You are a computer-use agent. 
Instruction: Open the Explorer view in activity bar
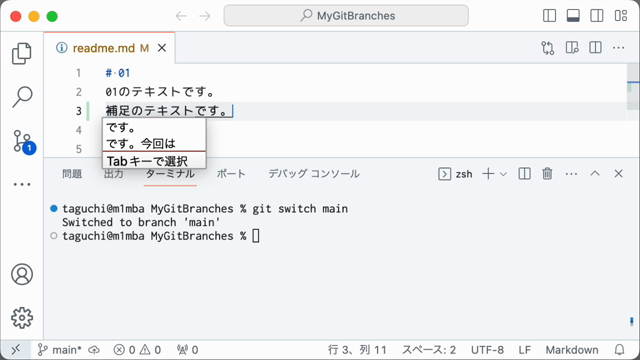tap(22, 53)
